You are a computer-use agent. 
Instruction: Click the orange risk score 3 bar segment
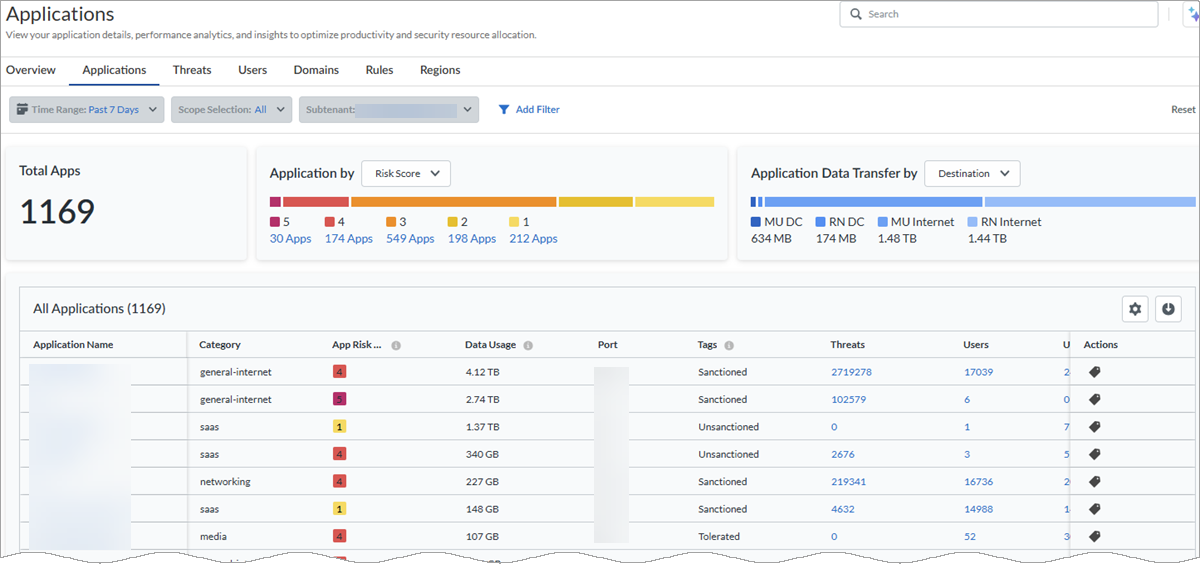(x=453, y=202)
